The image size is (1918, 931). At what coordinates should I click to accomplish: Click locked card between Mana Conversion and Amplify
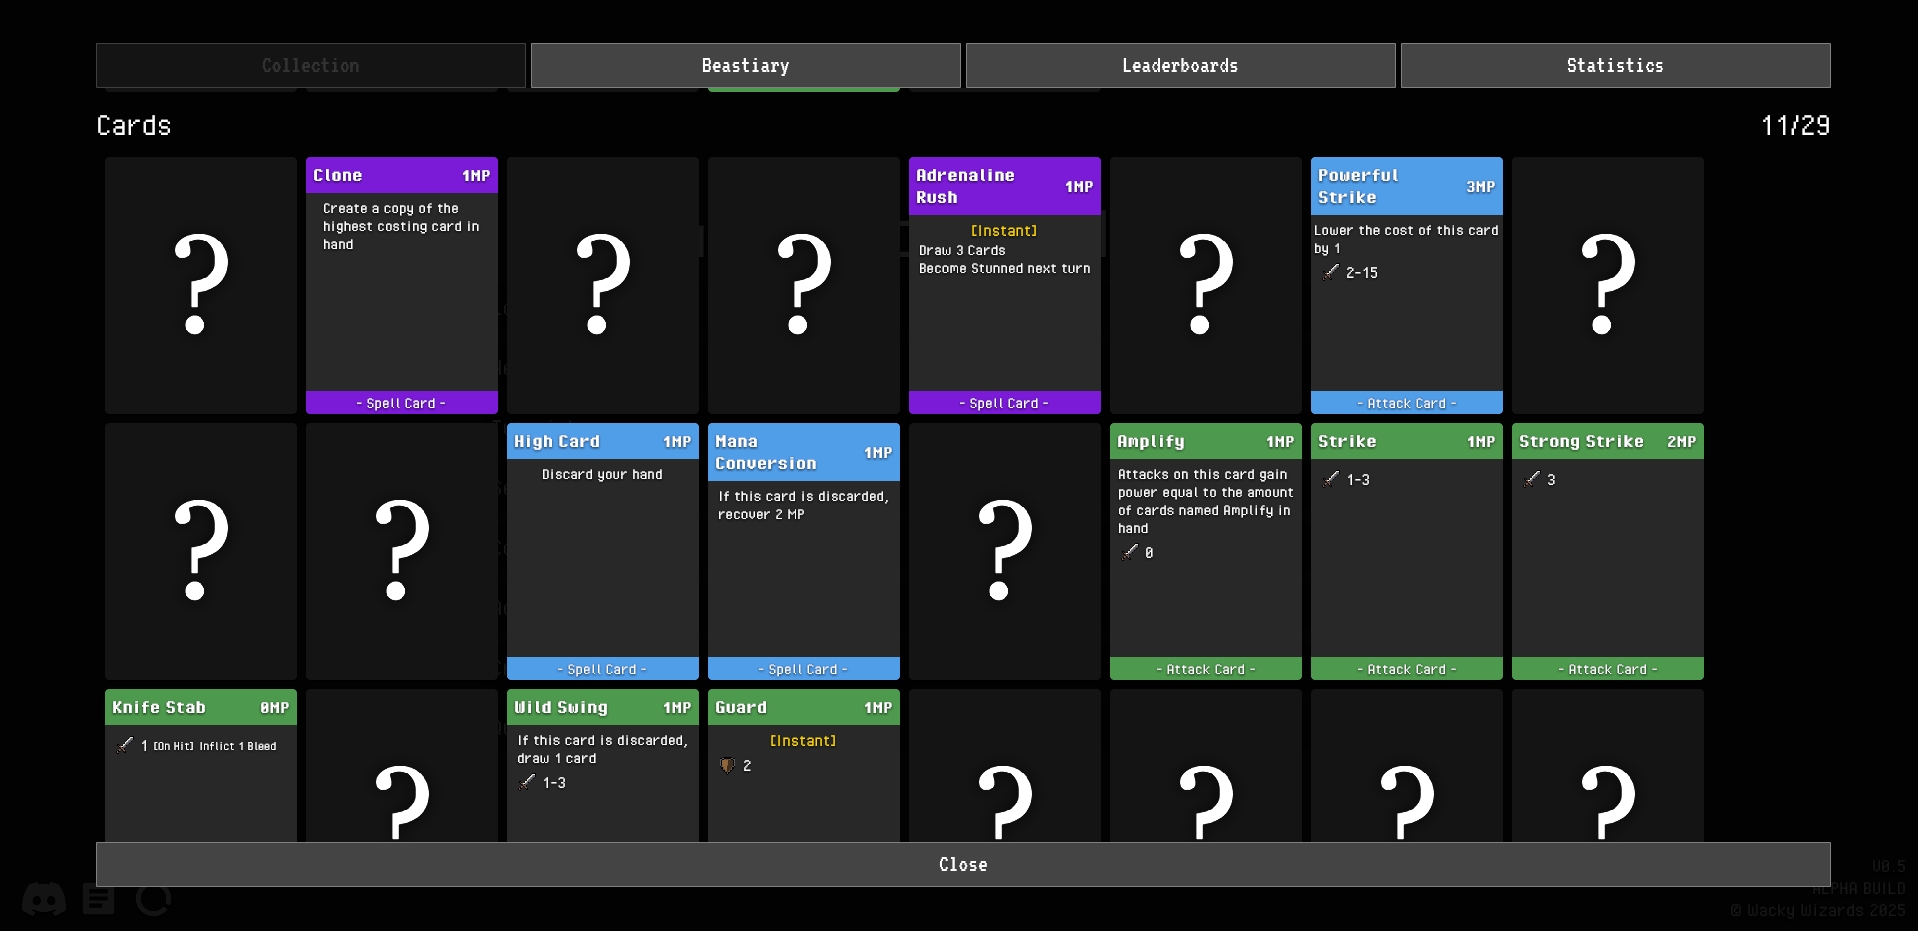(x=1004, y=551)
